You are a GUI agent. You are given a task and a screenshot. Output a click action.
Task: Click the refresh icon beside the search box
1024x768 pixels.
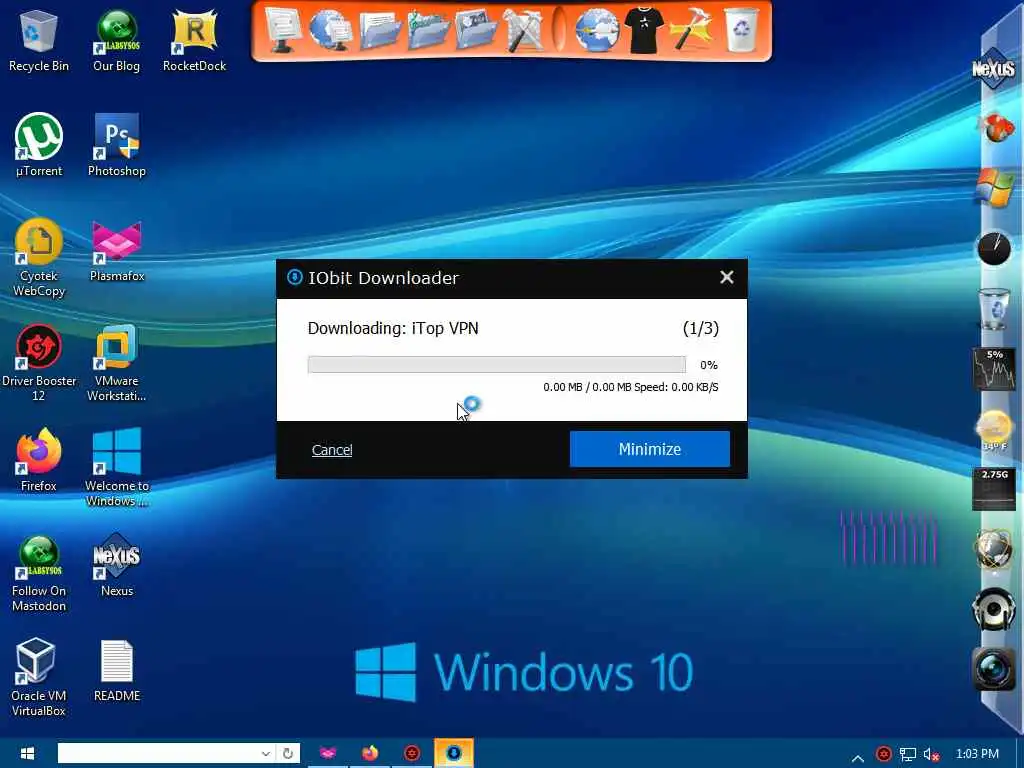pos(288,754)
